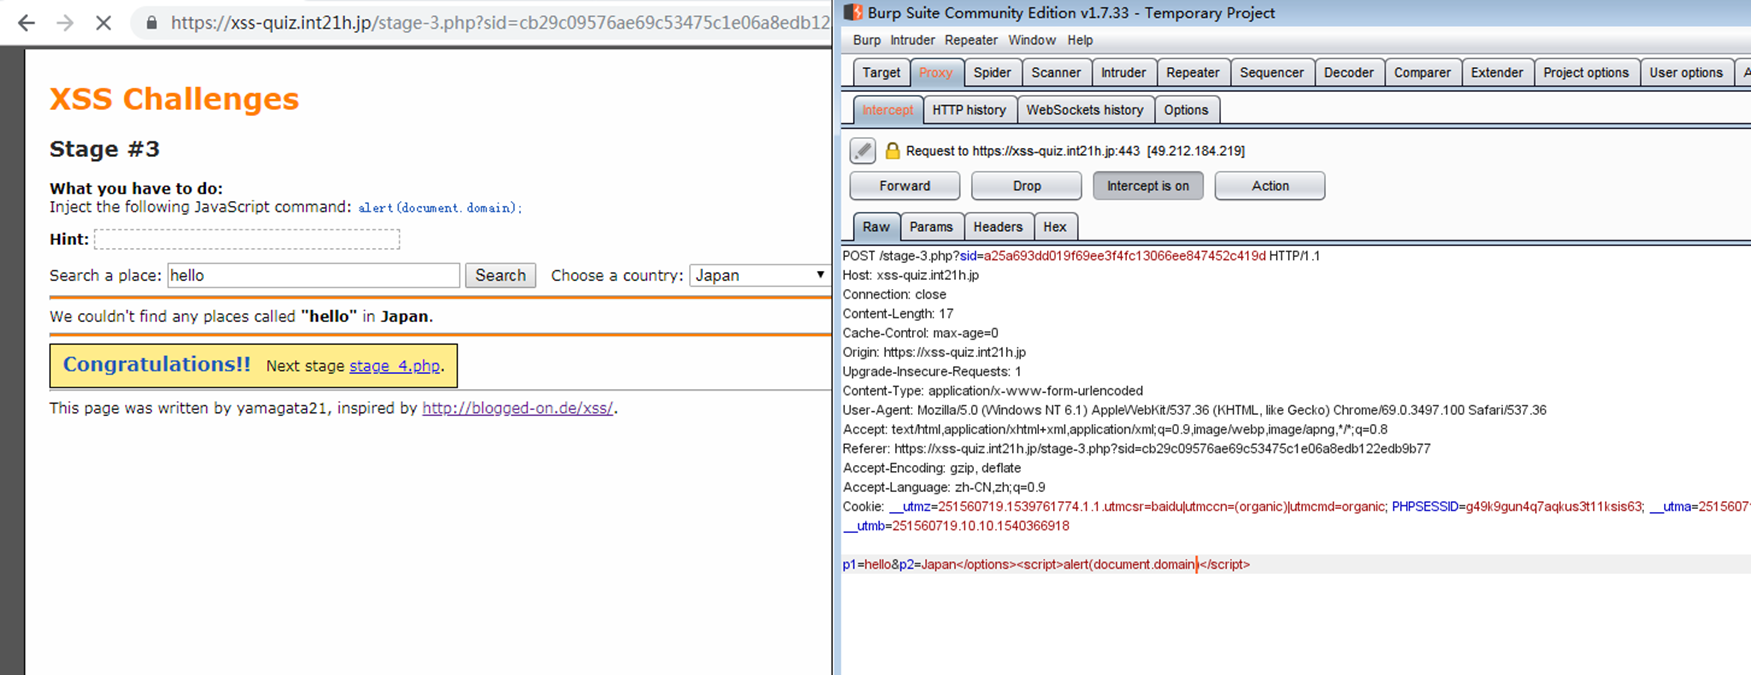The height and width of the screenshot is (675, 1751).
Task: Click the Connection: close header line
Action: 894,294
